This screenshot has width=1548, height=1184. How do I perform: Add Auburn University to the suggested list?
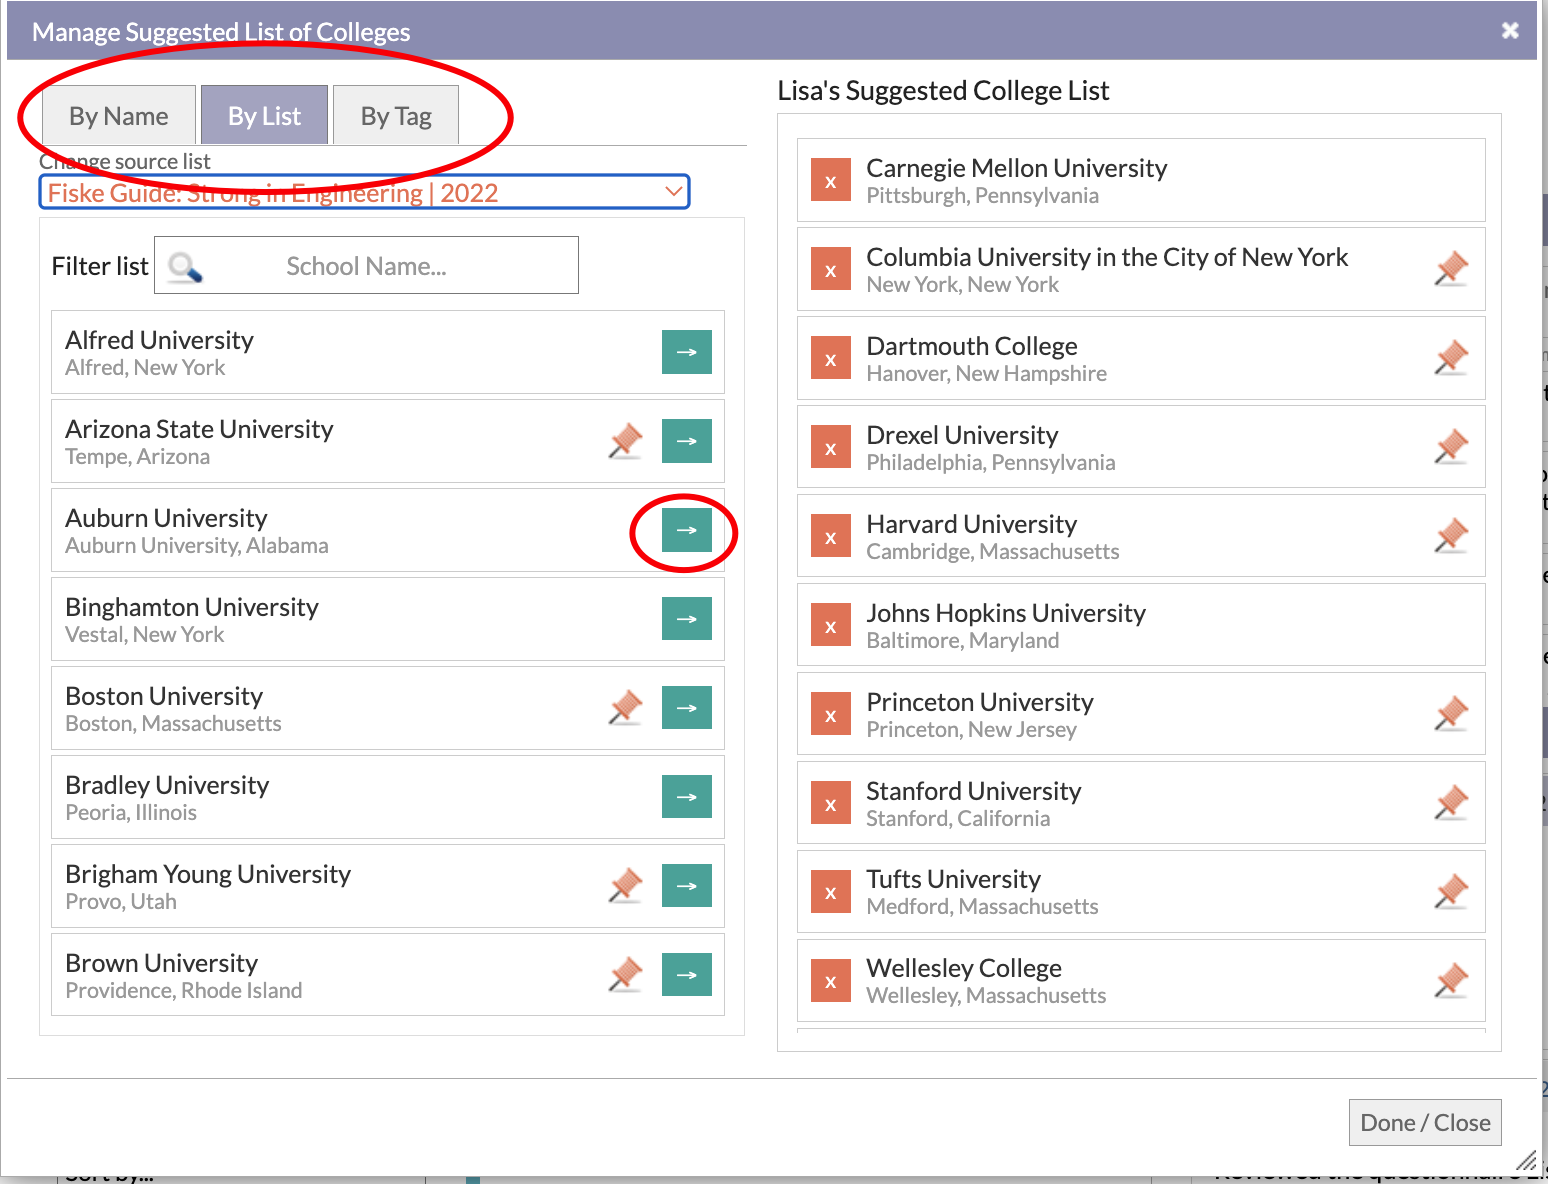pyautogui.click(x=686, y=530)
